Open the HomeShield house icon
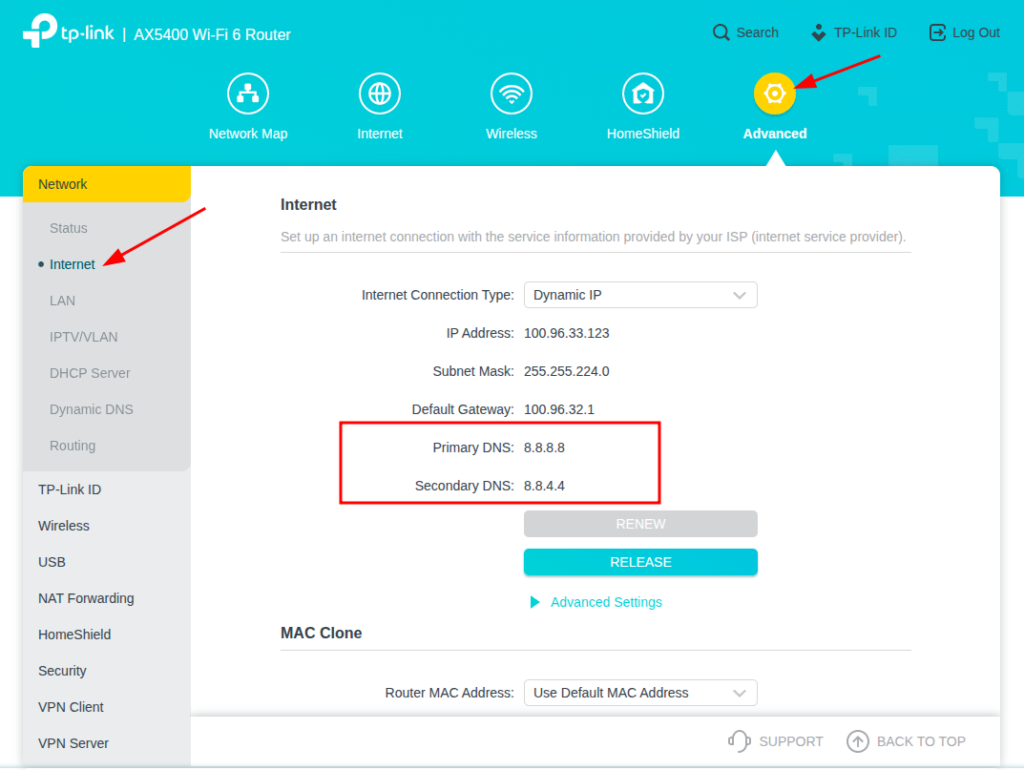The image size is (1024, 770). (642, 94)
